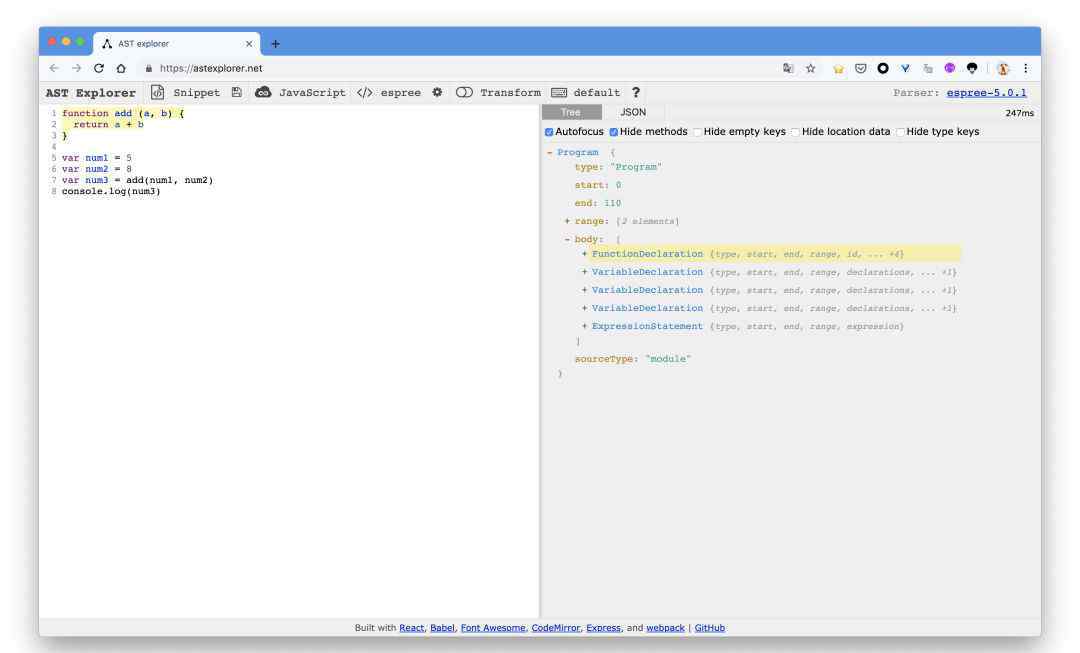The width and height of the screenshot is (1080, 653).
Task: Open a new browser tab
Action: [276, 43]
